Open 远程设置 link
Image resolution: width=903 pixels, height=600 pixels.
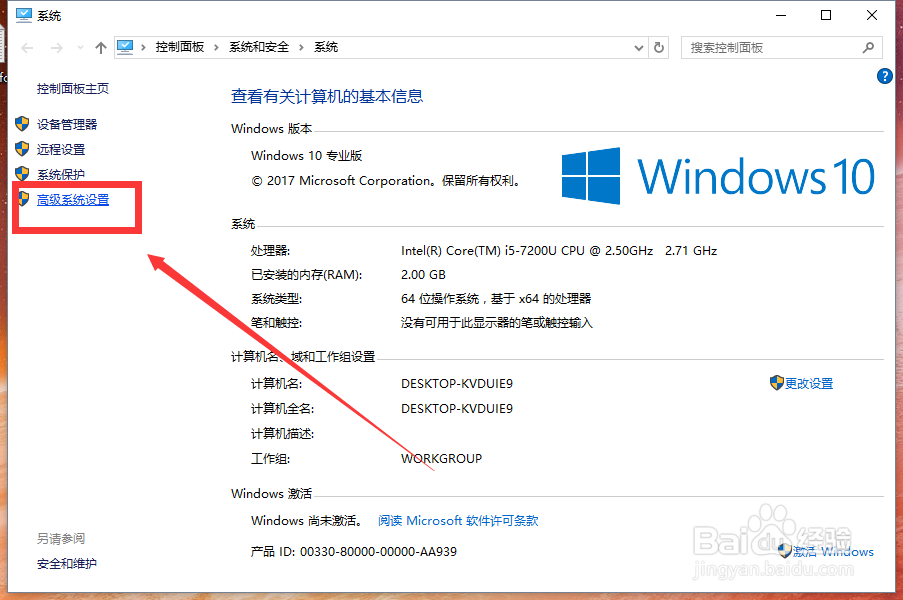click(60, 150)
